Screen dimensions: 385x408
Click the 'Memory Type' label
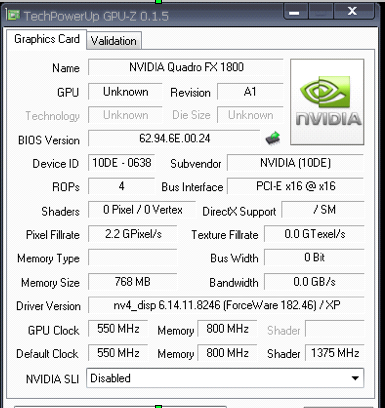48,259
